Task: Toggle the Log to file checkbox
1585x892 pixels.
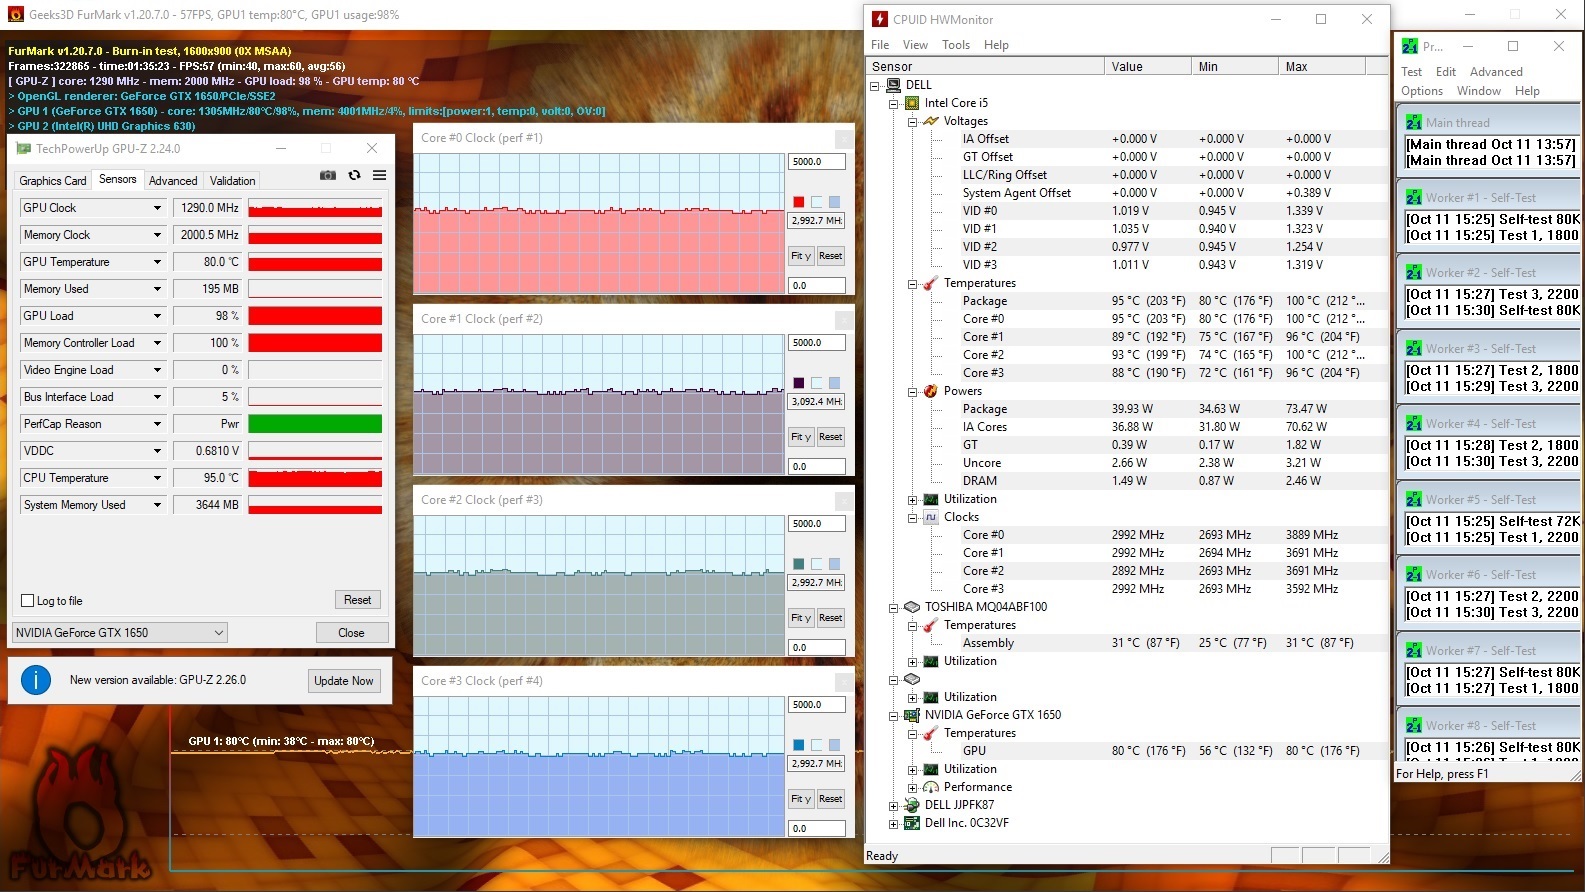Action: tap(28, 601)
